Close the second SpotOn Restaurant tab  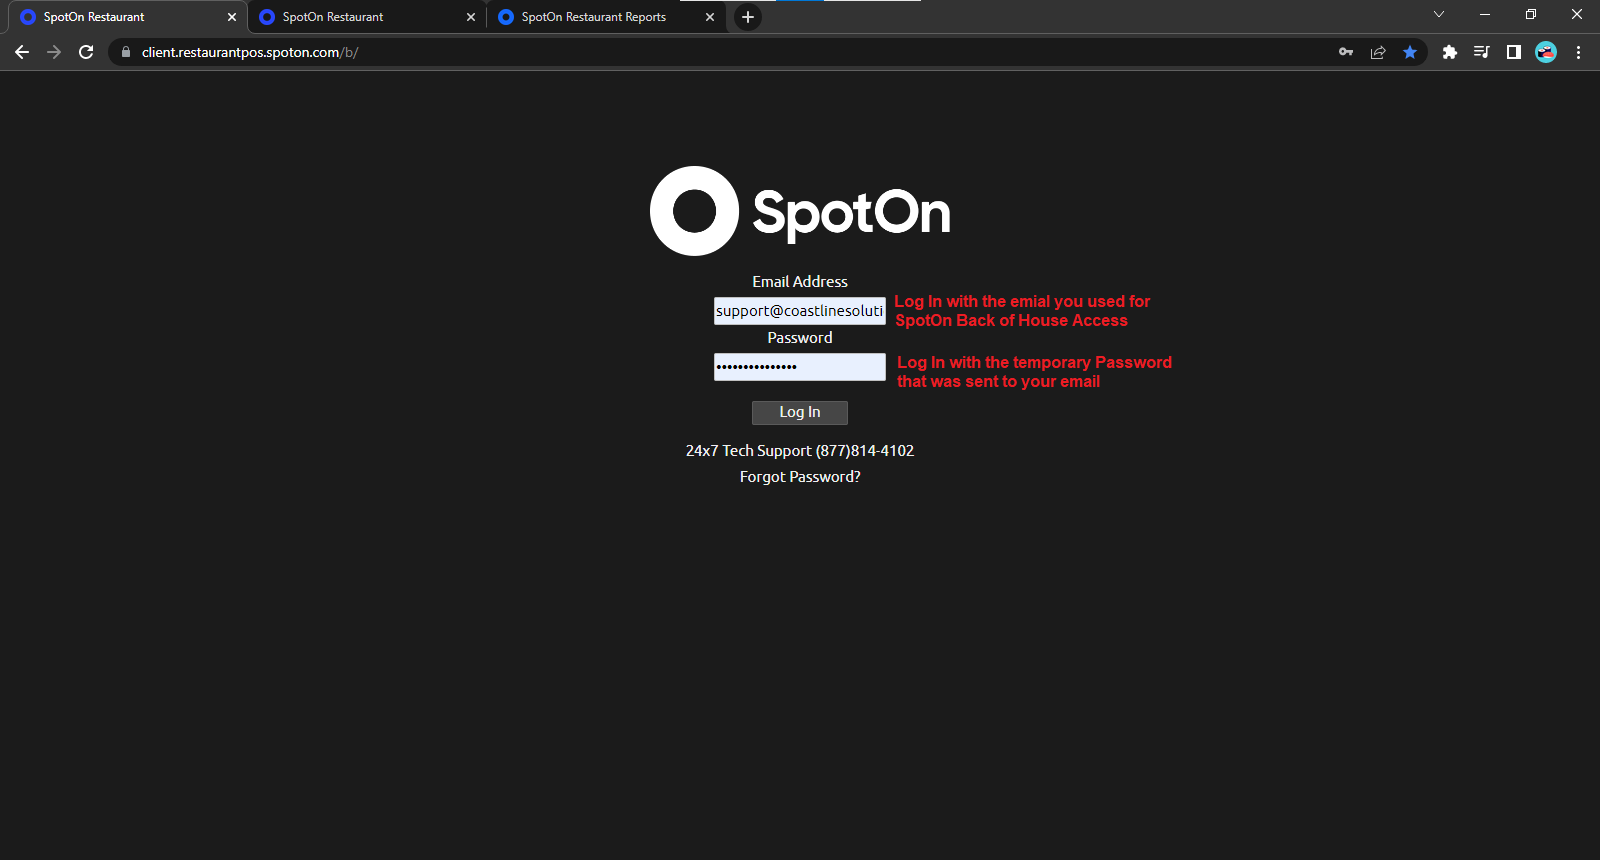(x=471, y=17)
